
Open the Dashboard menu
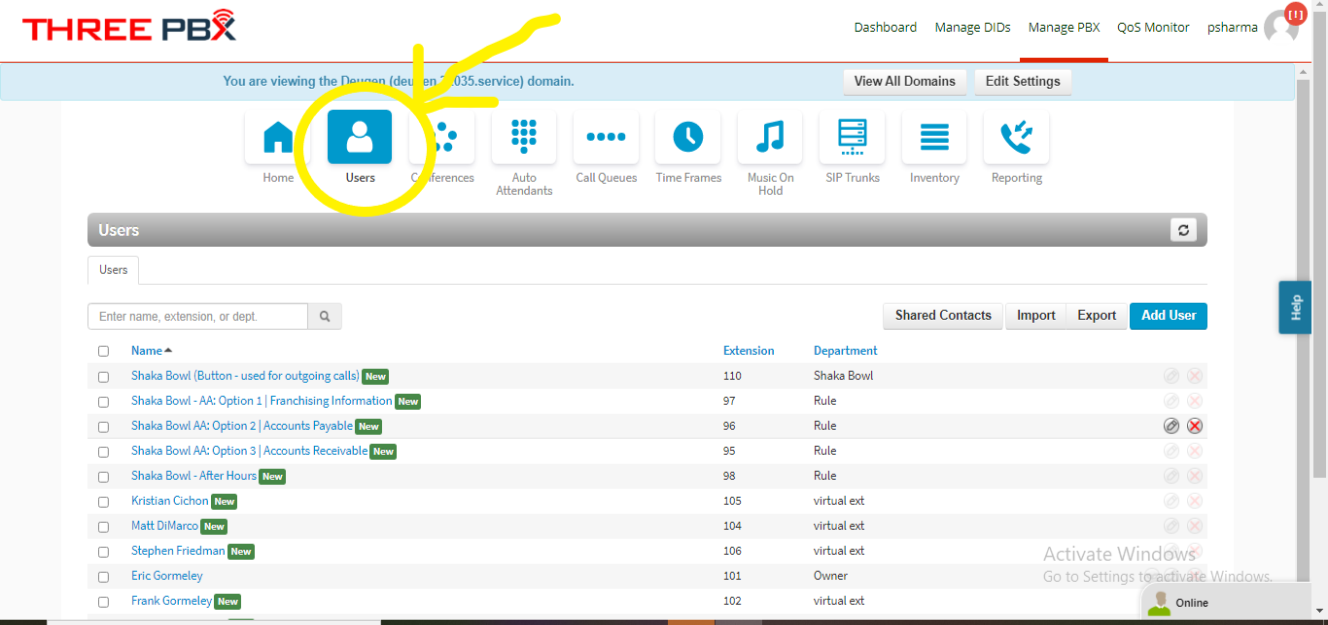(x=885, y=28)
